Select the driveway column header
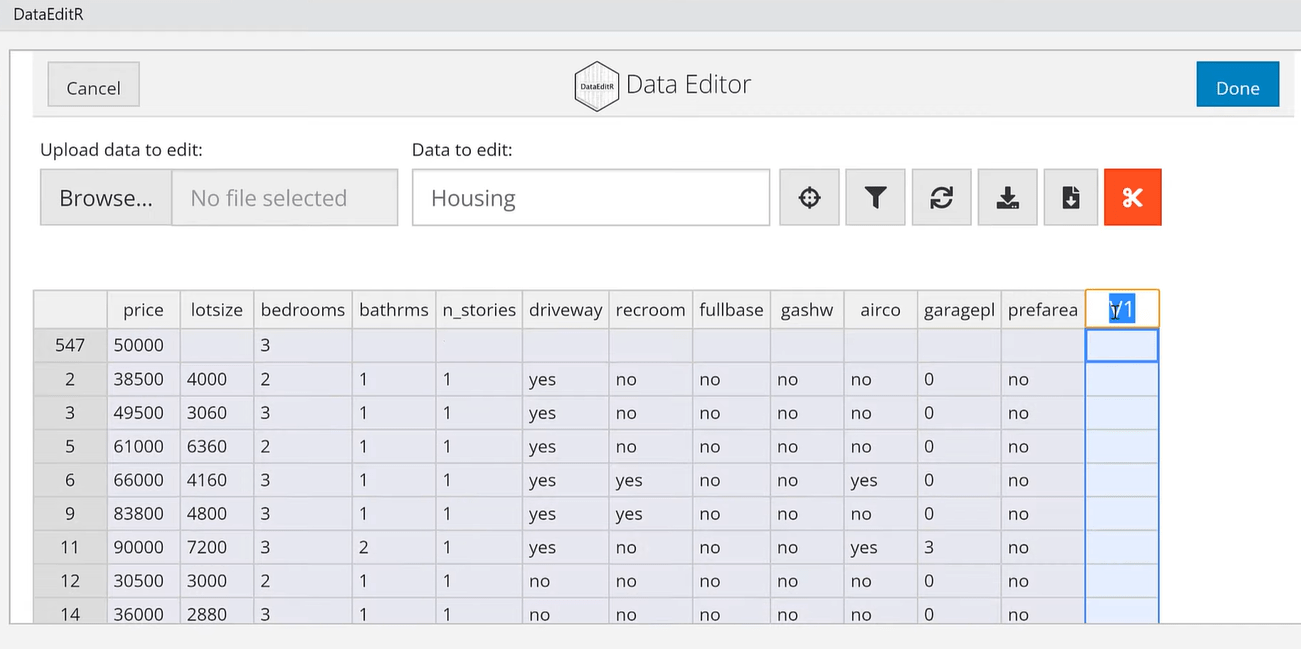The width and height of the screenshot is (1301, 649). tap(565, 310)
